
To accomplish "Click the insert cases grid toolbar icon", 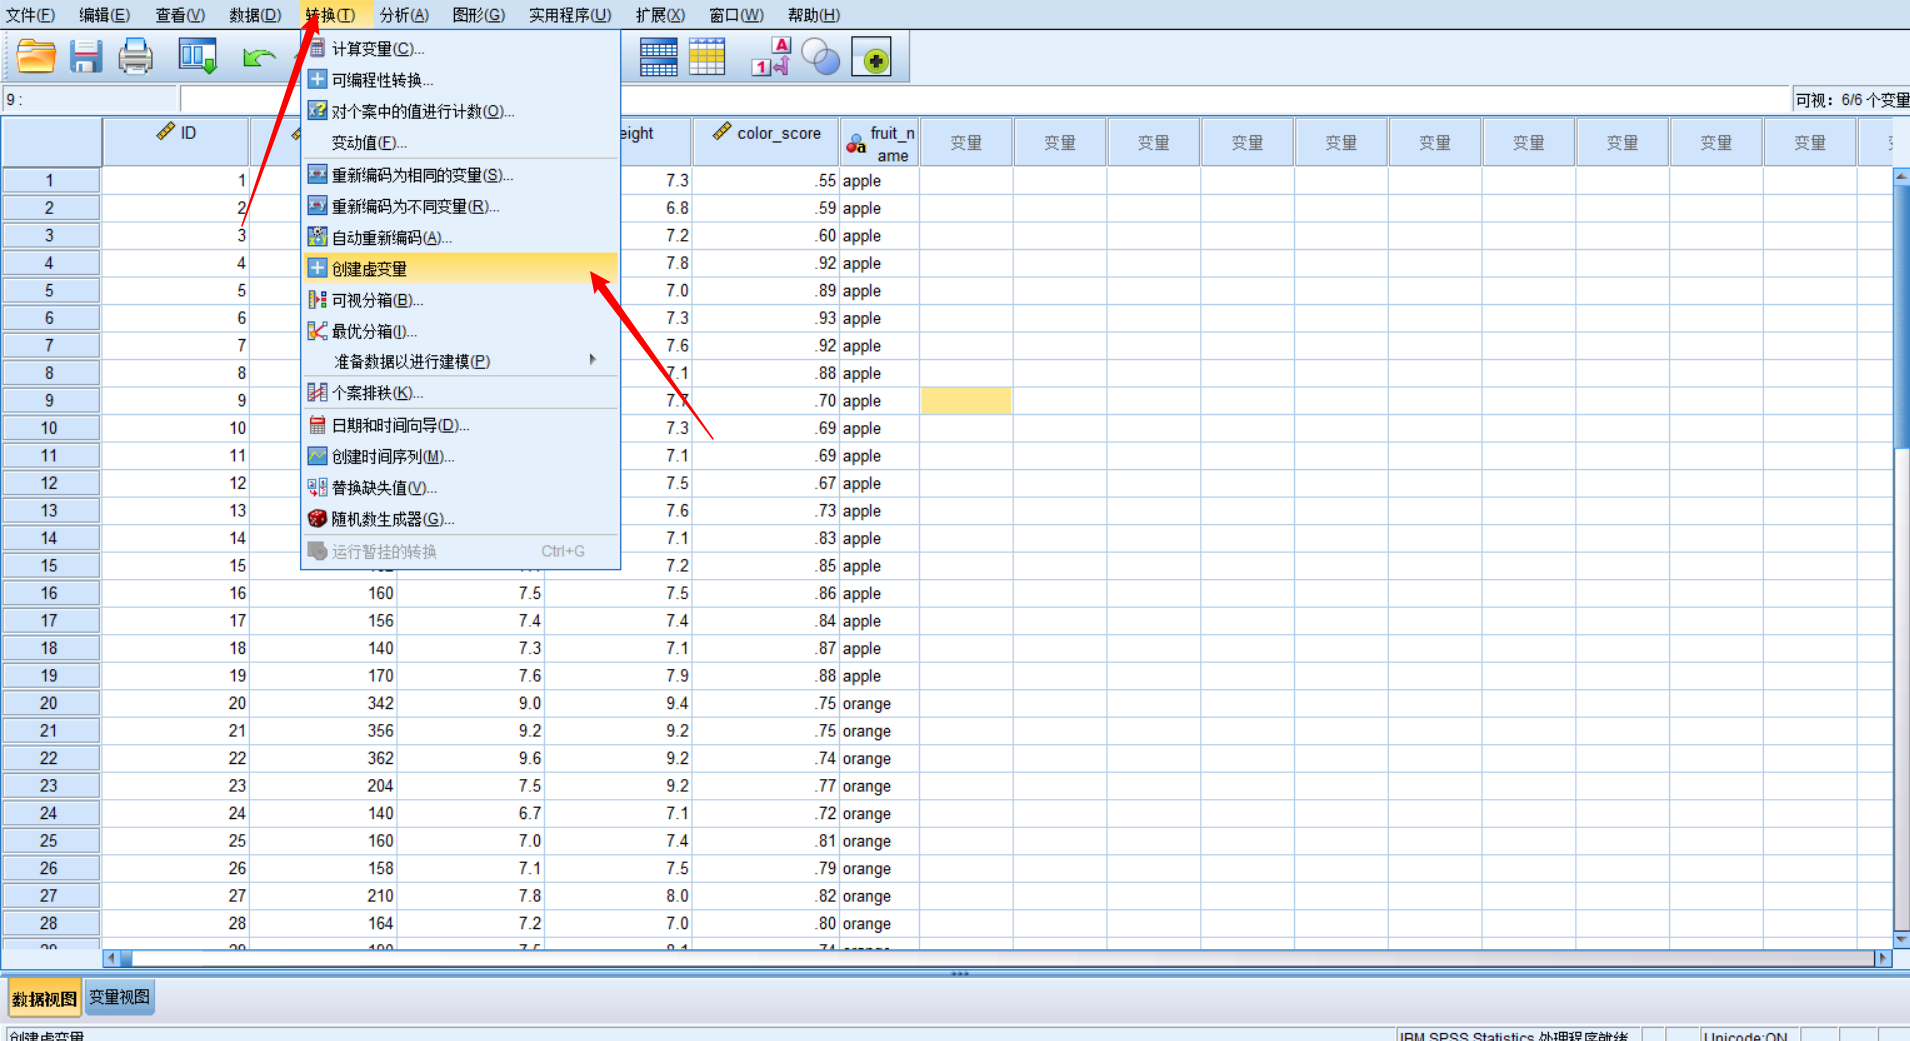I will tap(659, 57).
